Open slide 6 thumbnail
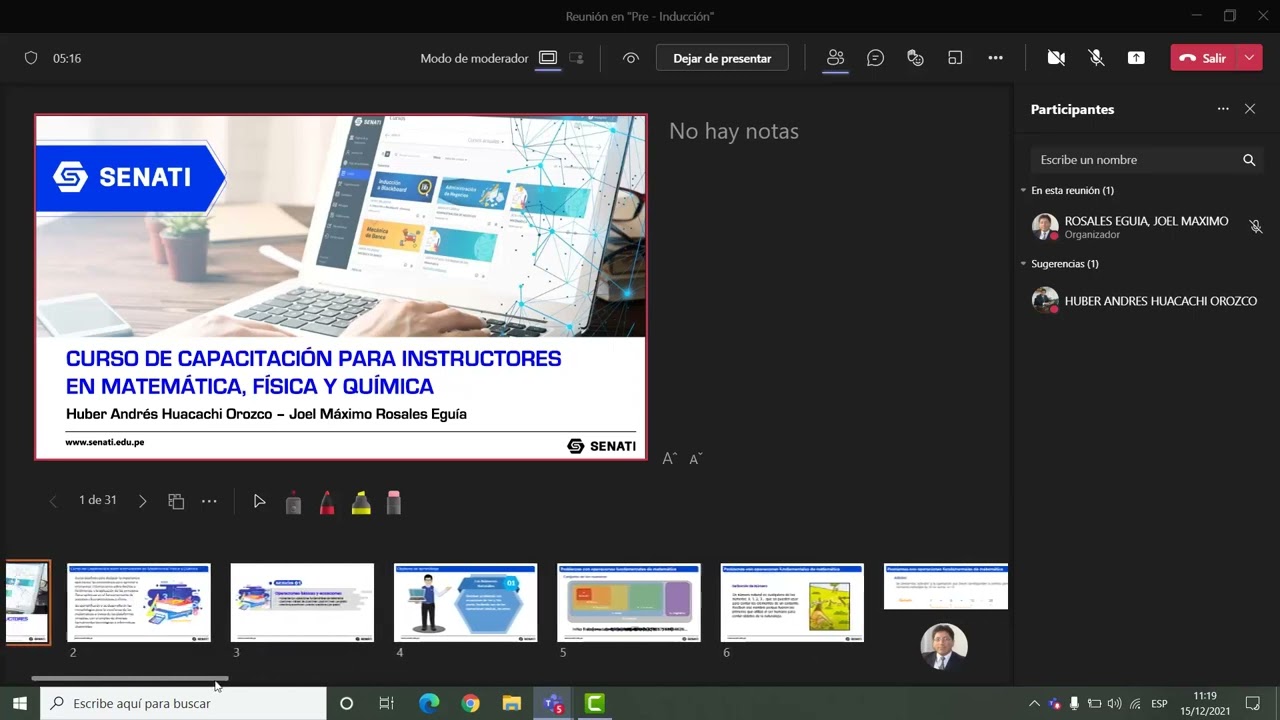 [x=792, y=602]
